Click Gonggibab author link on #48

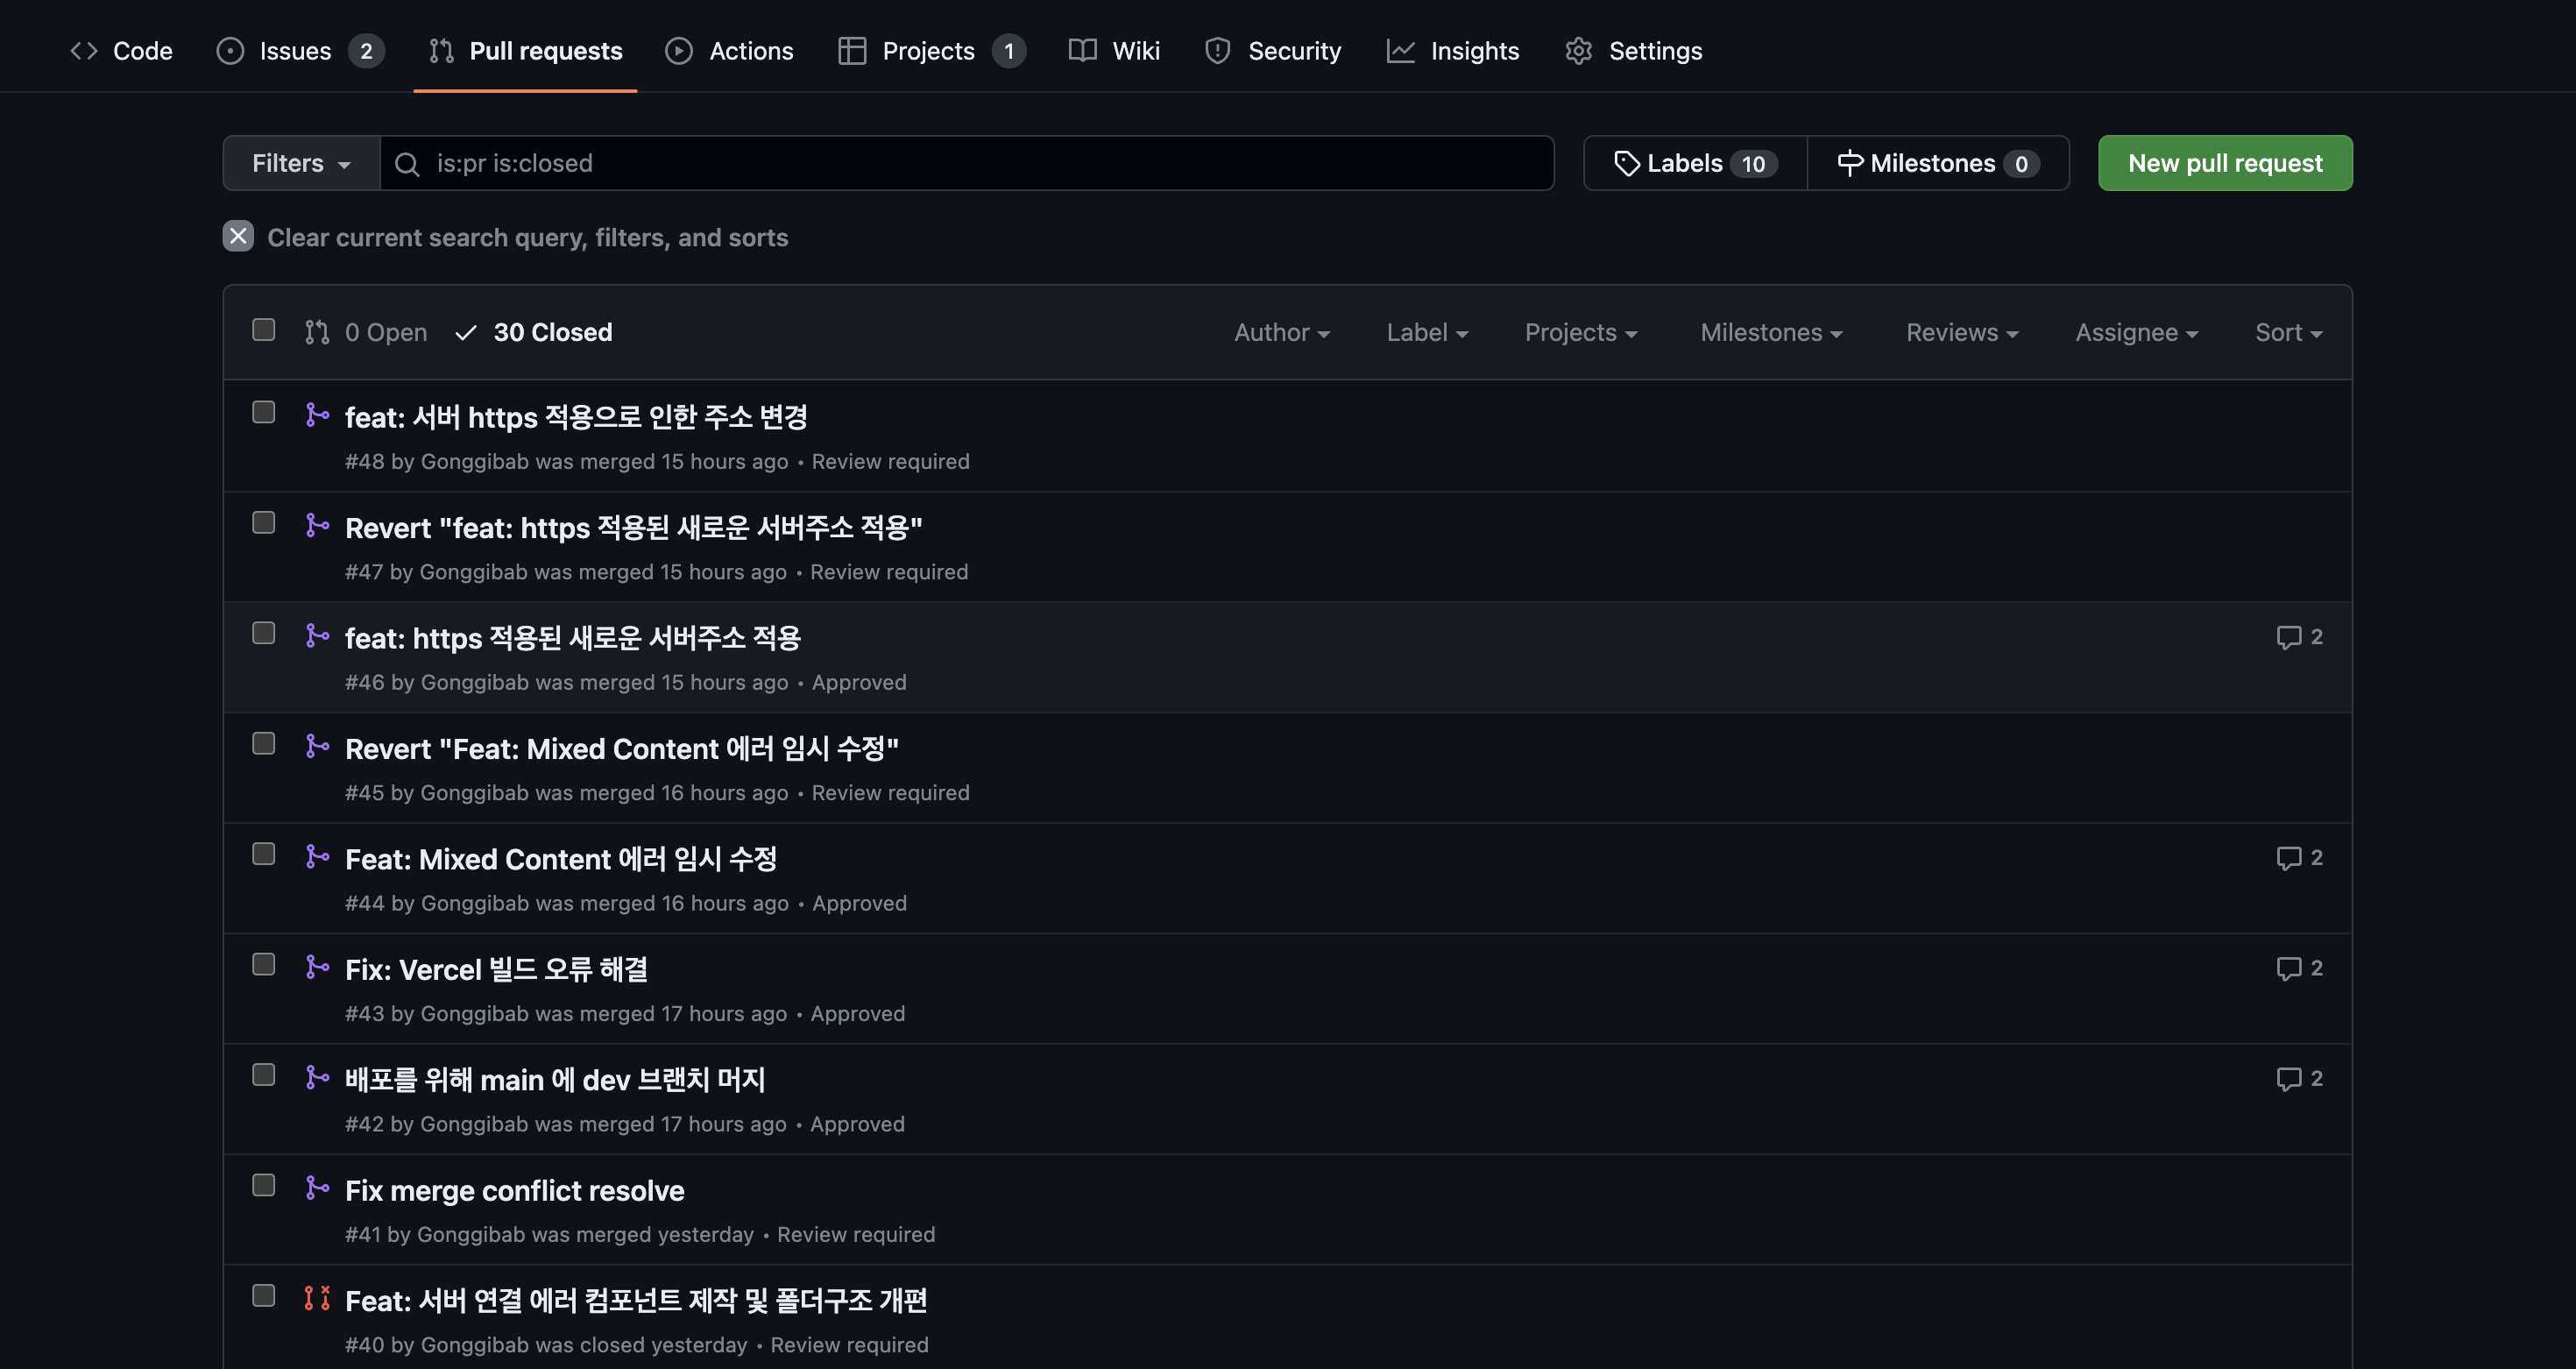(x=474, y=461)
